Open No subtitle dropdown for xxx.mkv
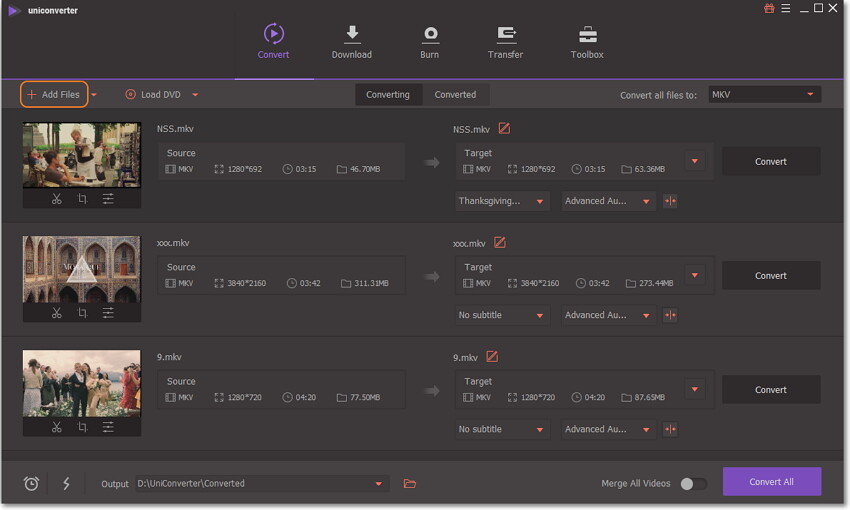The width and height of the screenshot is (850, 510). (502, 315)
